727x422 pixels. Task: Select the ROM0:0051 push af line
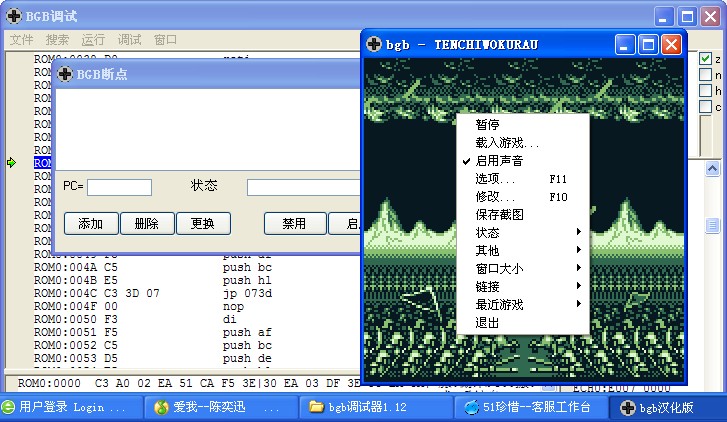153,332
